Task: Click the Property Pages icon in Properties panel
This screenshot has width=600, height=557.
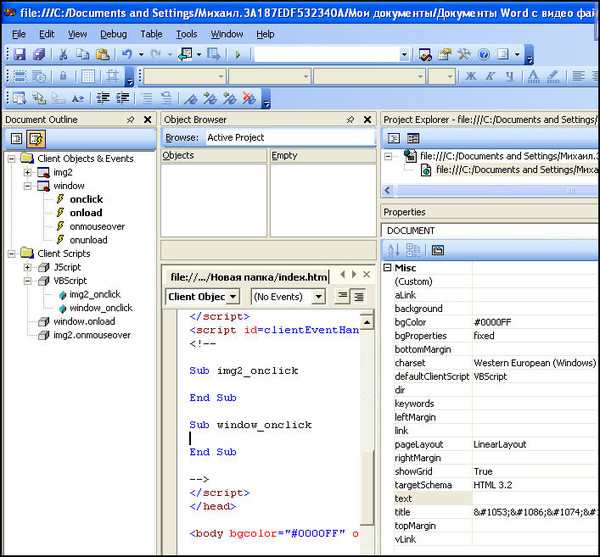Action: [438, 250]
